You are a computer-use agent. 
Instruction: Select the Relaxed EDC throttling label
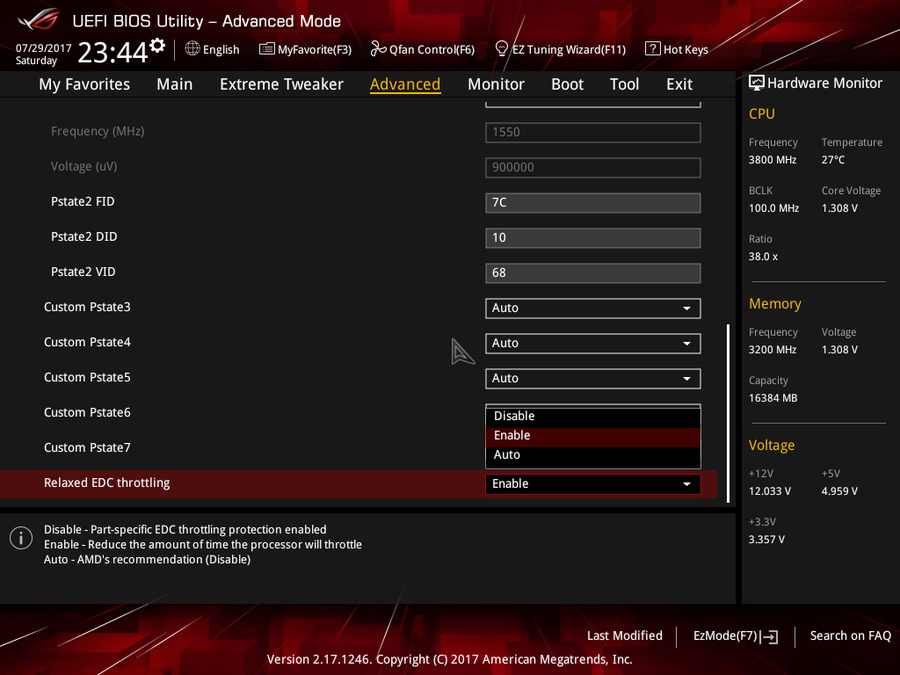[107, 483]
